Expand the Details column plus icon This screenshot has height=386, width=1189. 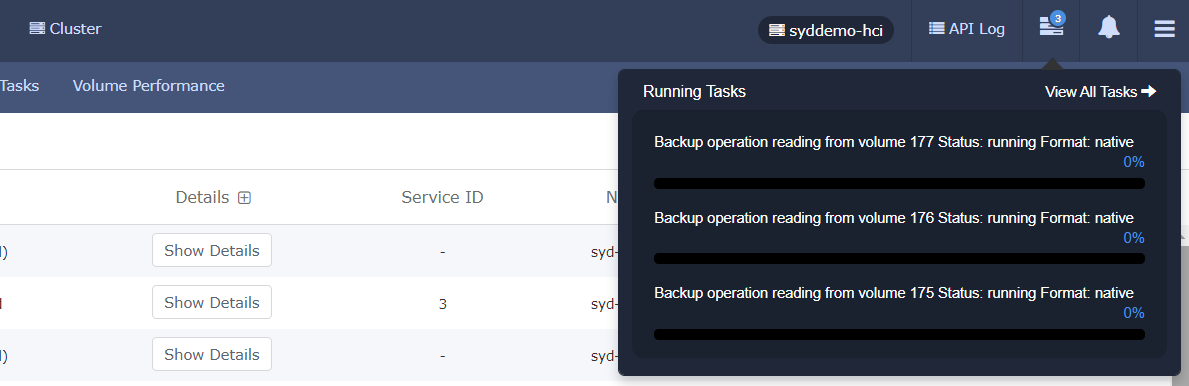tap(244, 198)
